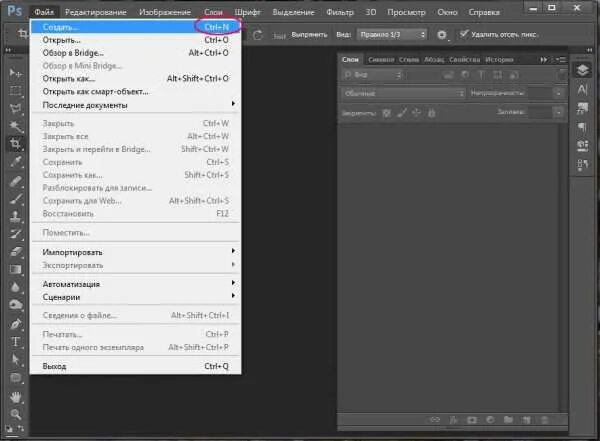Open the 'Фильтр' menu
Viewport: 600px width, 441px height.
(340, 12)
